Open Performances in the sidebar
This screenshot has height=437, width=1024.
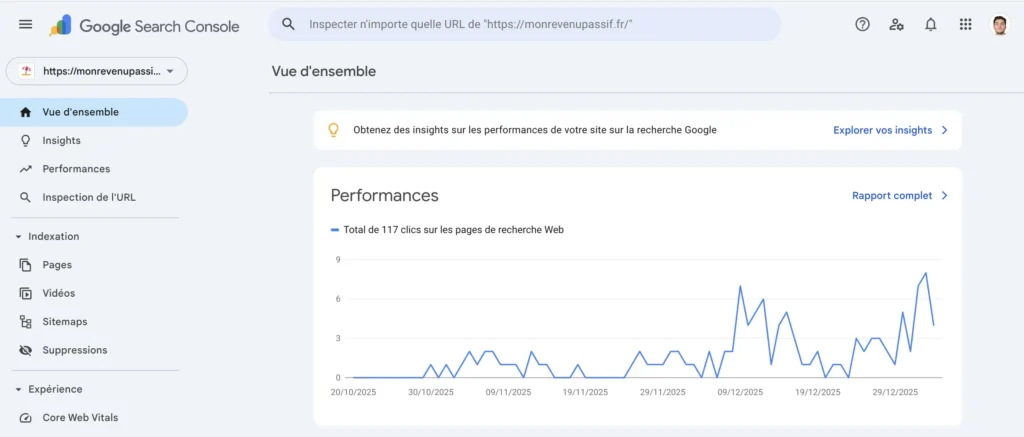pos(76,169)
